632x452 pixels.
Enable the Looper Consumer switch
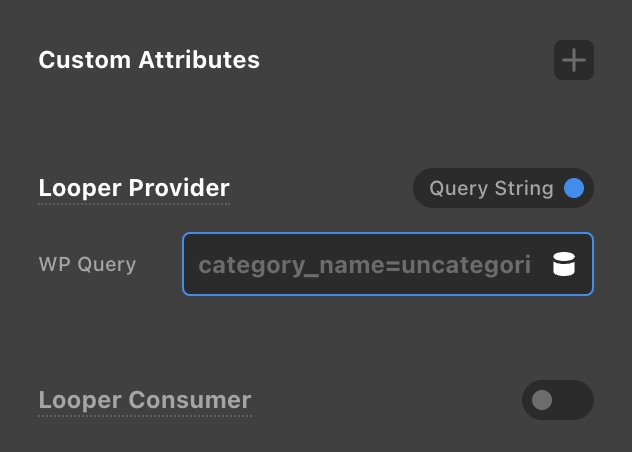(557, 401)
